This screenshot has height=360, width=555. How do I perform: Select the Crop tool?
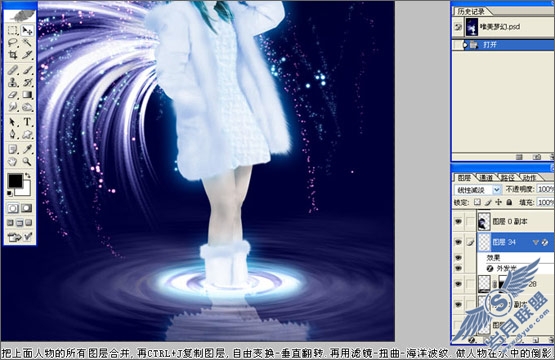click(x=13, y=55)
